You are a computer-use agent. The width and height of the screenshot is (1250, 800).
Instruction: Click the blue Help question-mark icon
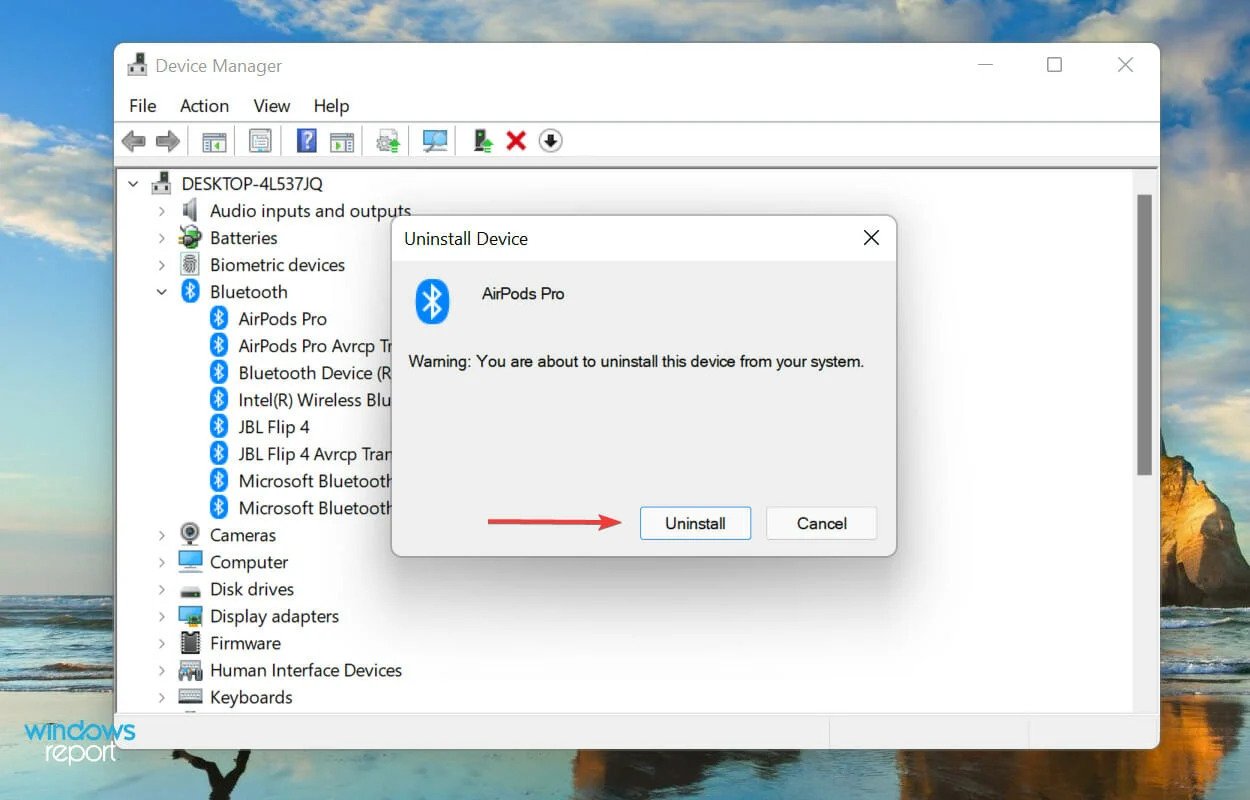coord(307,141)
